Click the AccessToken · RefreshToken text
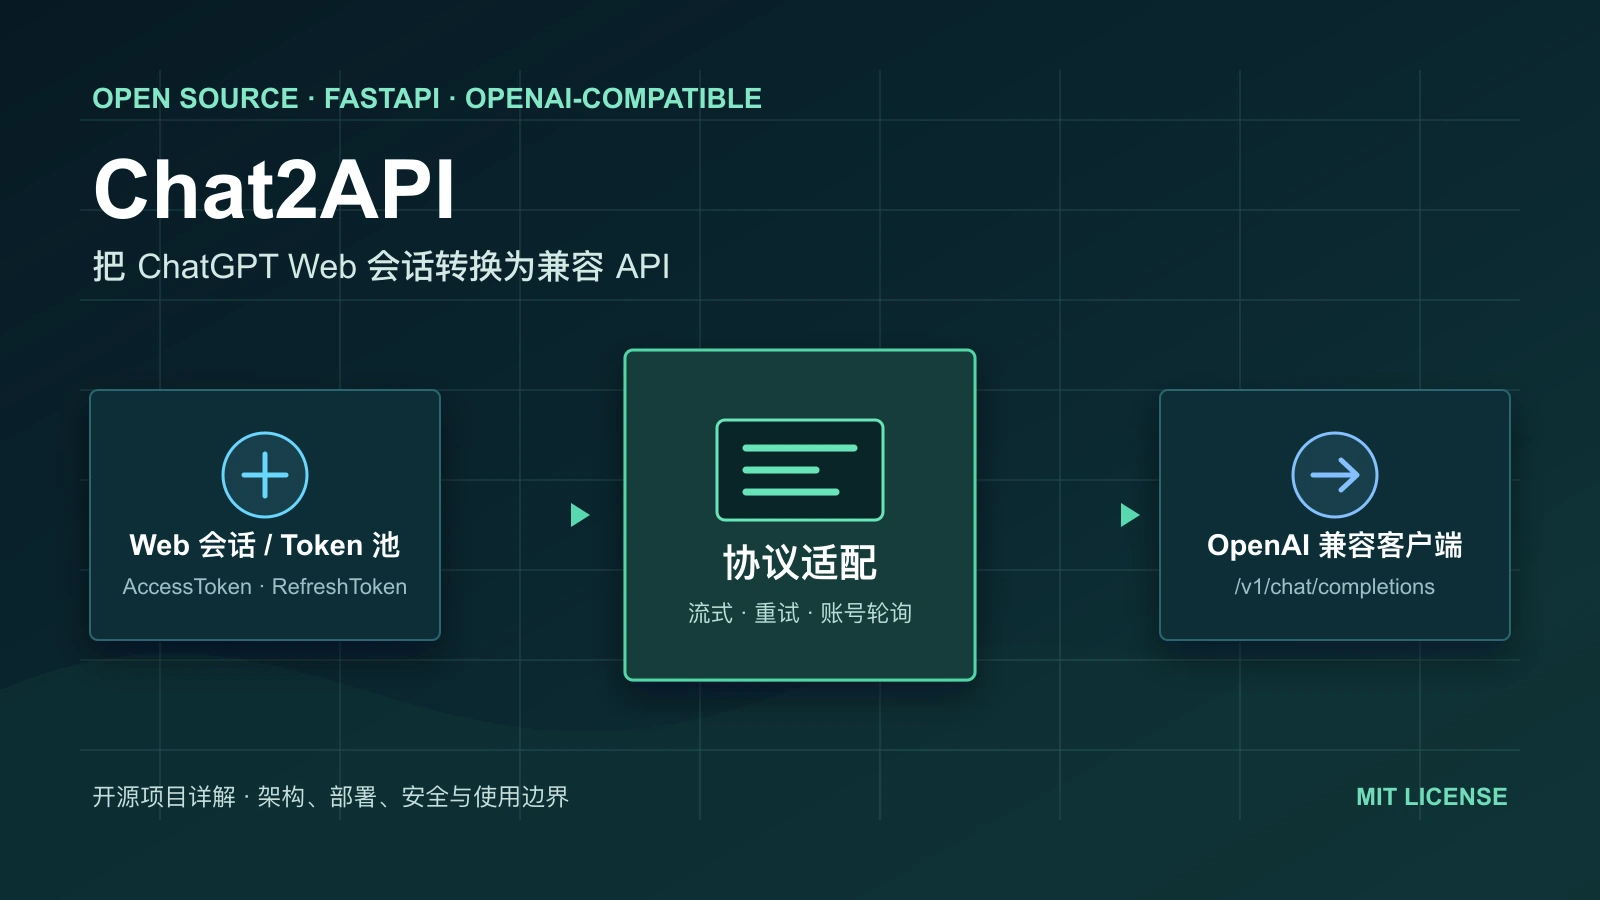The height and width of the screenshot is (900, 1600). click(265, 587)
